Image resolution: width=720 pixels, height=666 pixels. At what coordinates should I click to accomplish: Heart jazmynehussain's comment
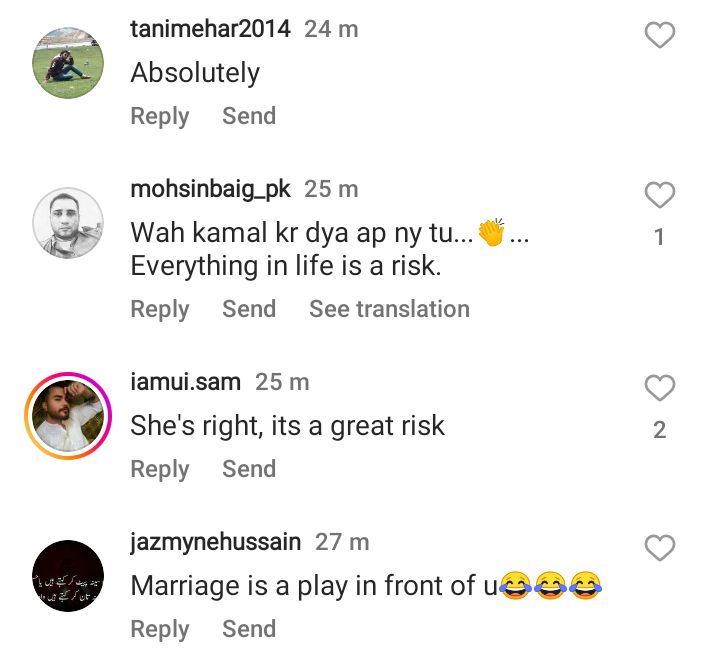pyautogui.click(x=659, y=547)
